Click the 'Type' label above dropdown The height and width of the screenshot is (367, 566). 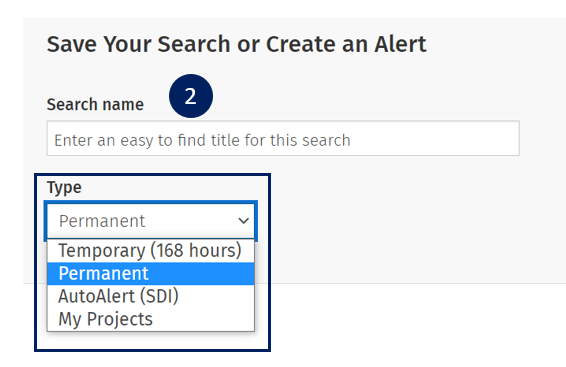(64, 188)
